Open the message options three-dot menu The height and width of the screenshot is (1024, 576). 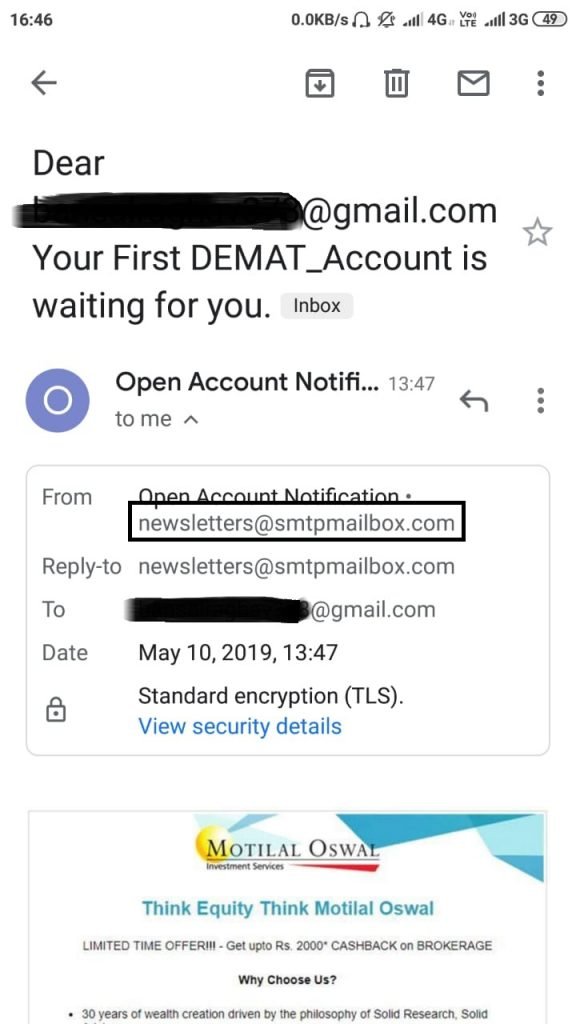[x=540, y=400]
